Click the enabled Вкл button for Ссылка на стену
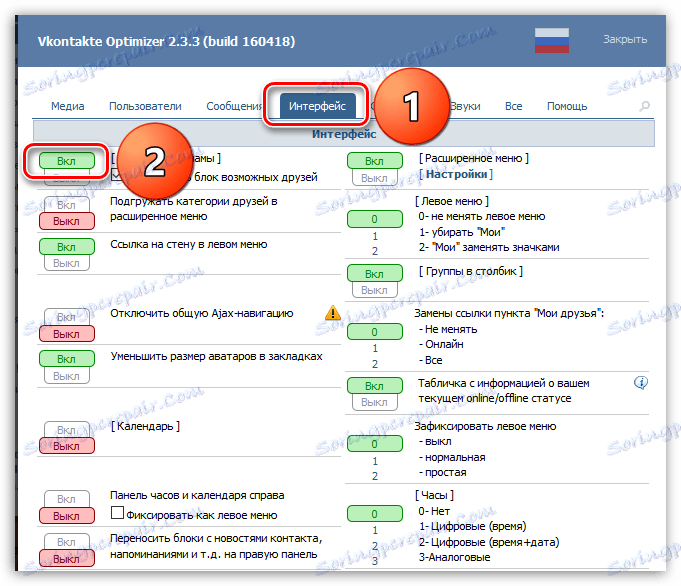681x586 pixels. 67,247
